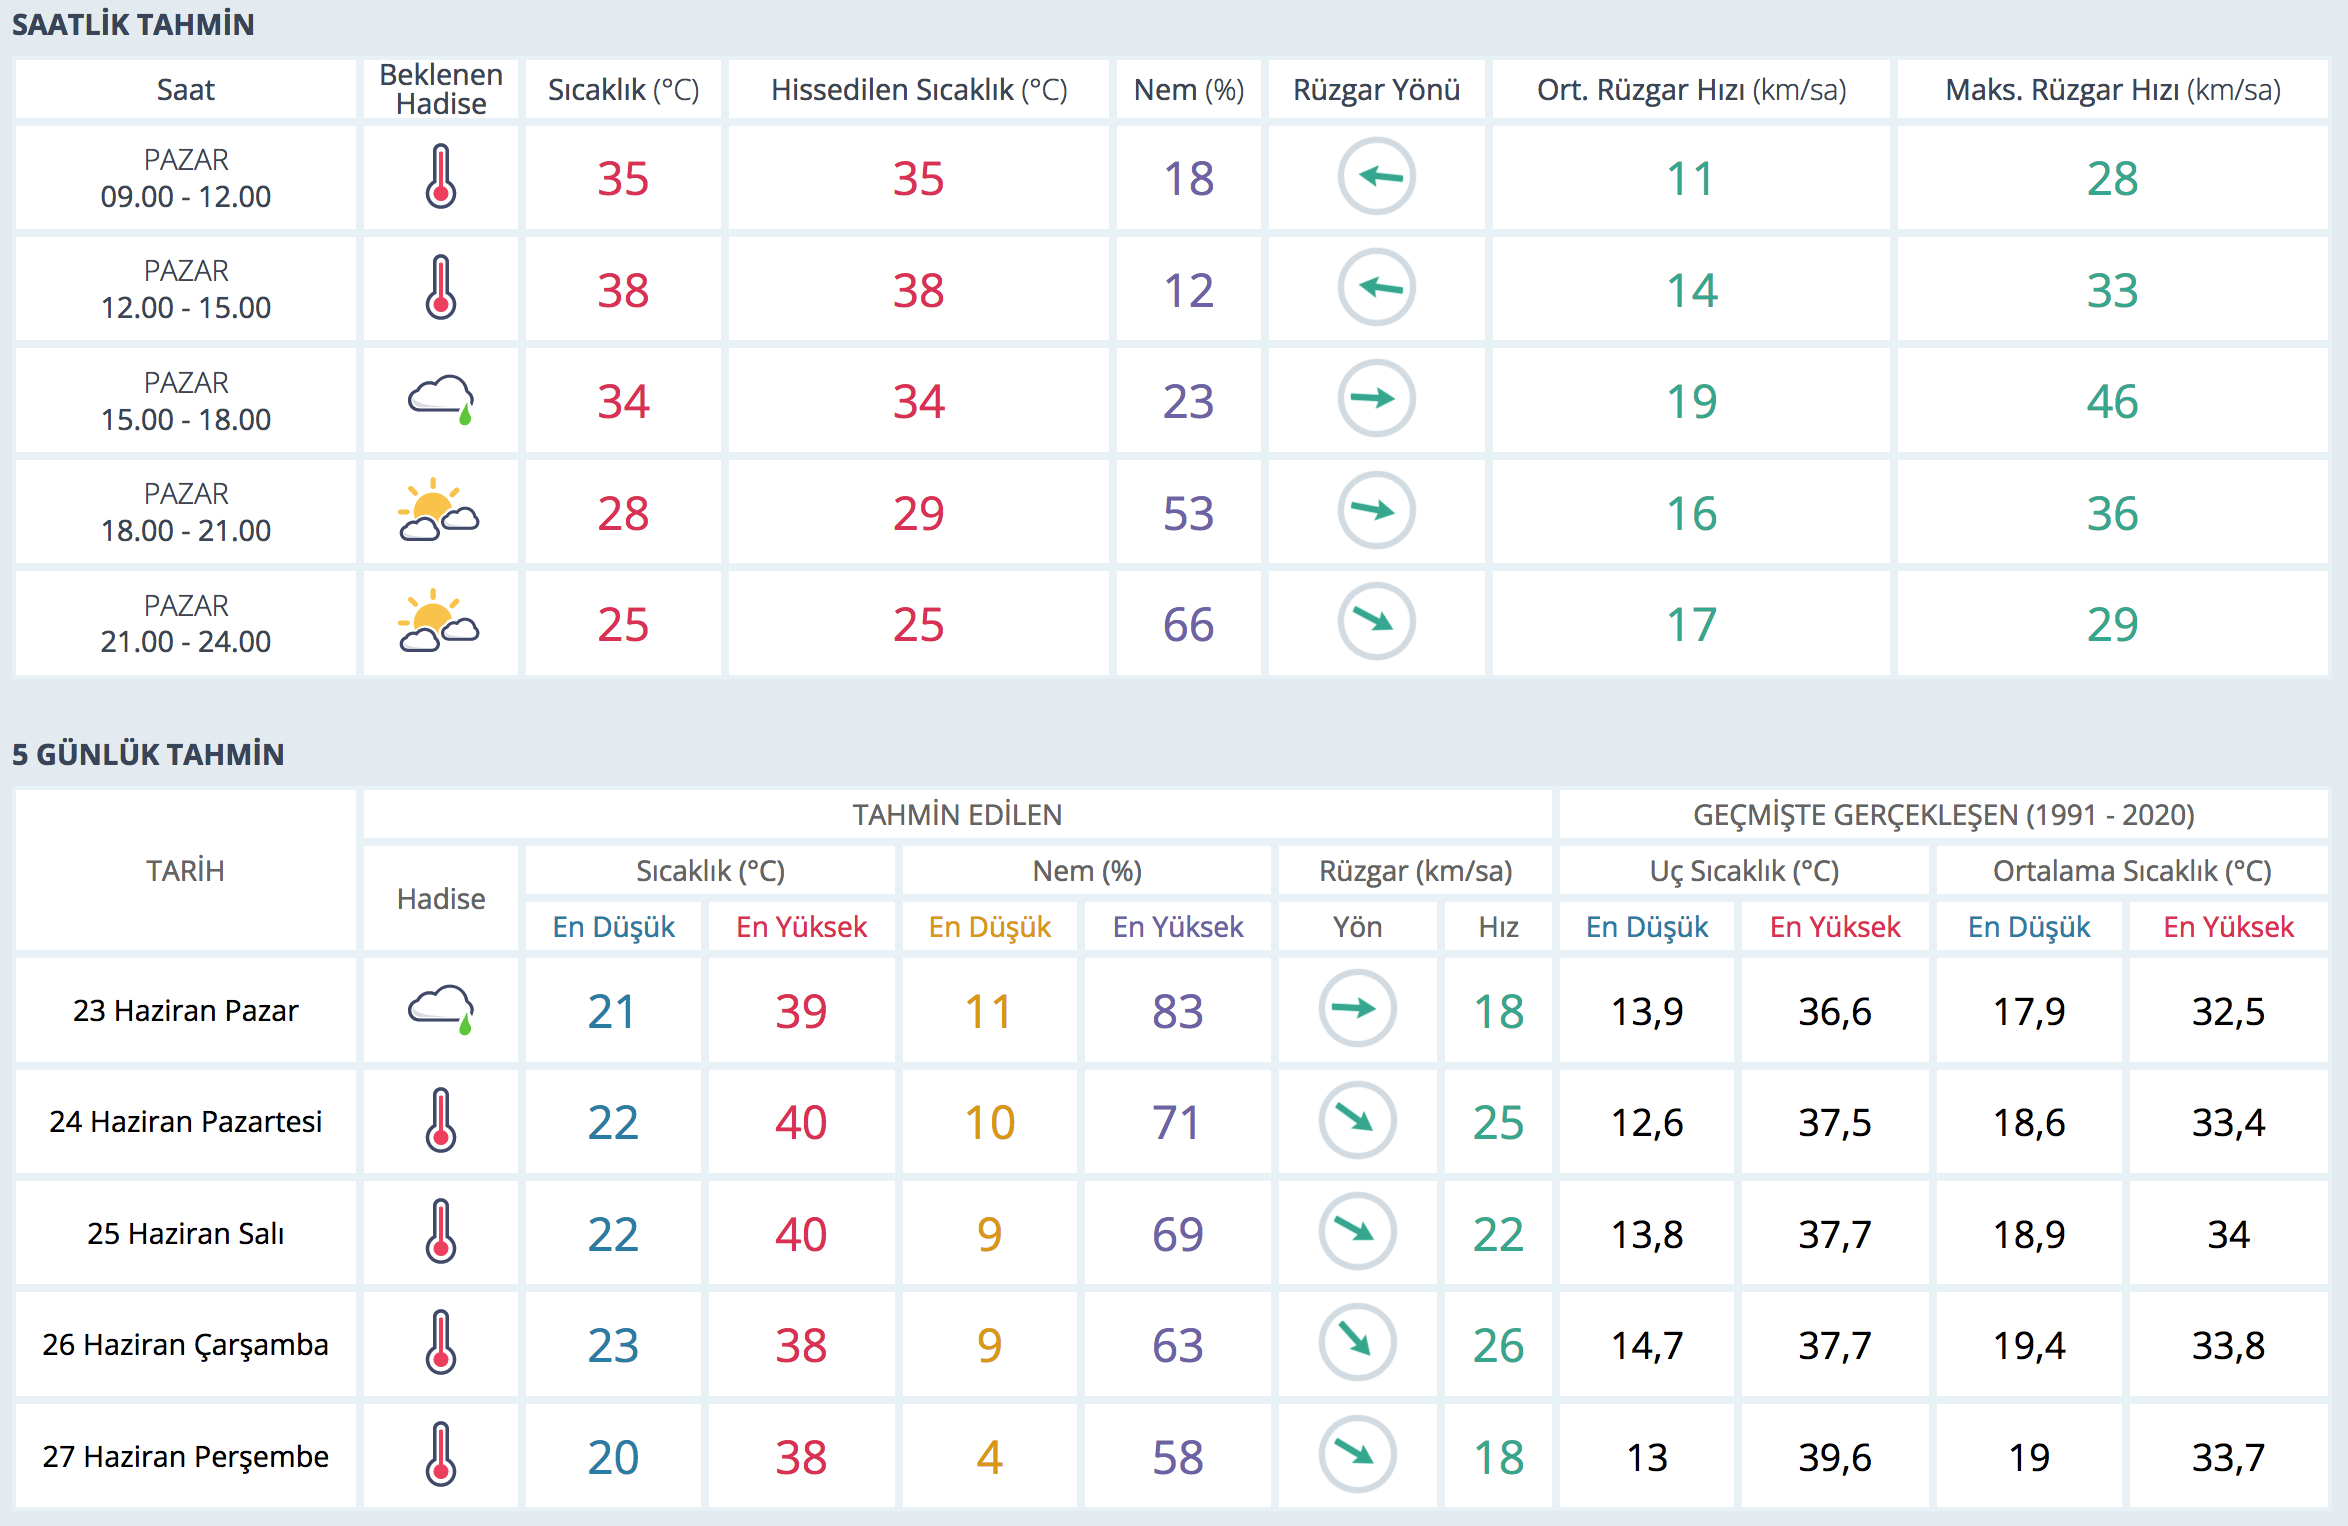The height and width of the screenshot is (1526, 2348).
Task: Click the TAHMİN EDİLEN header
Action: 957,815
